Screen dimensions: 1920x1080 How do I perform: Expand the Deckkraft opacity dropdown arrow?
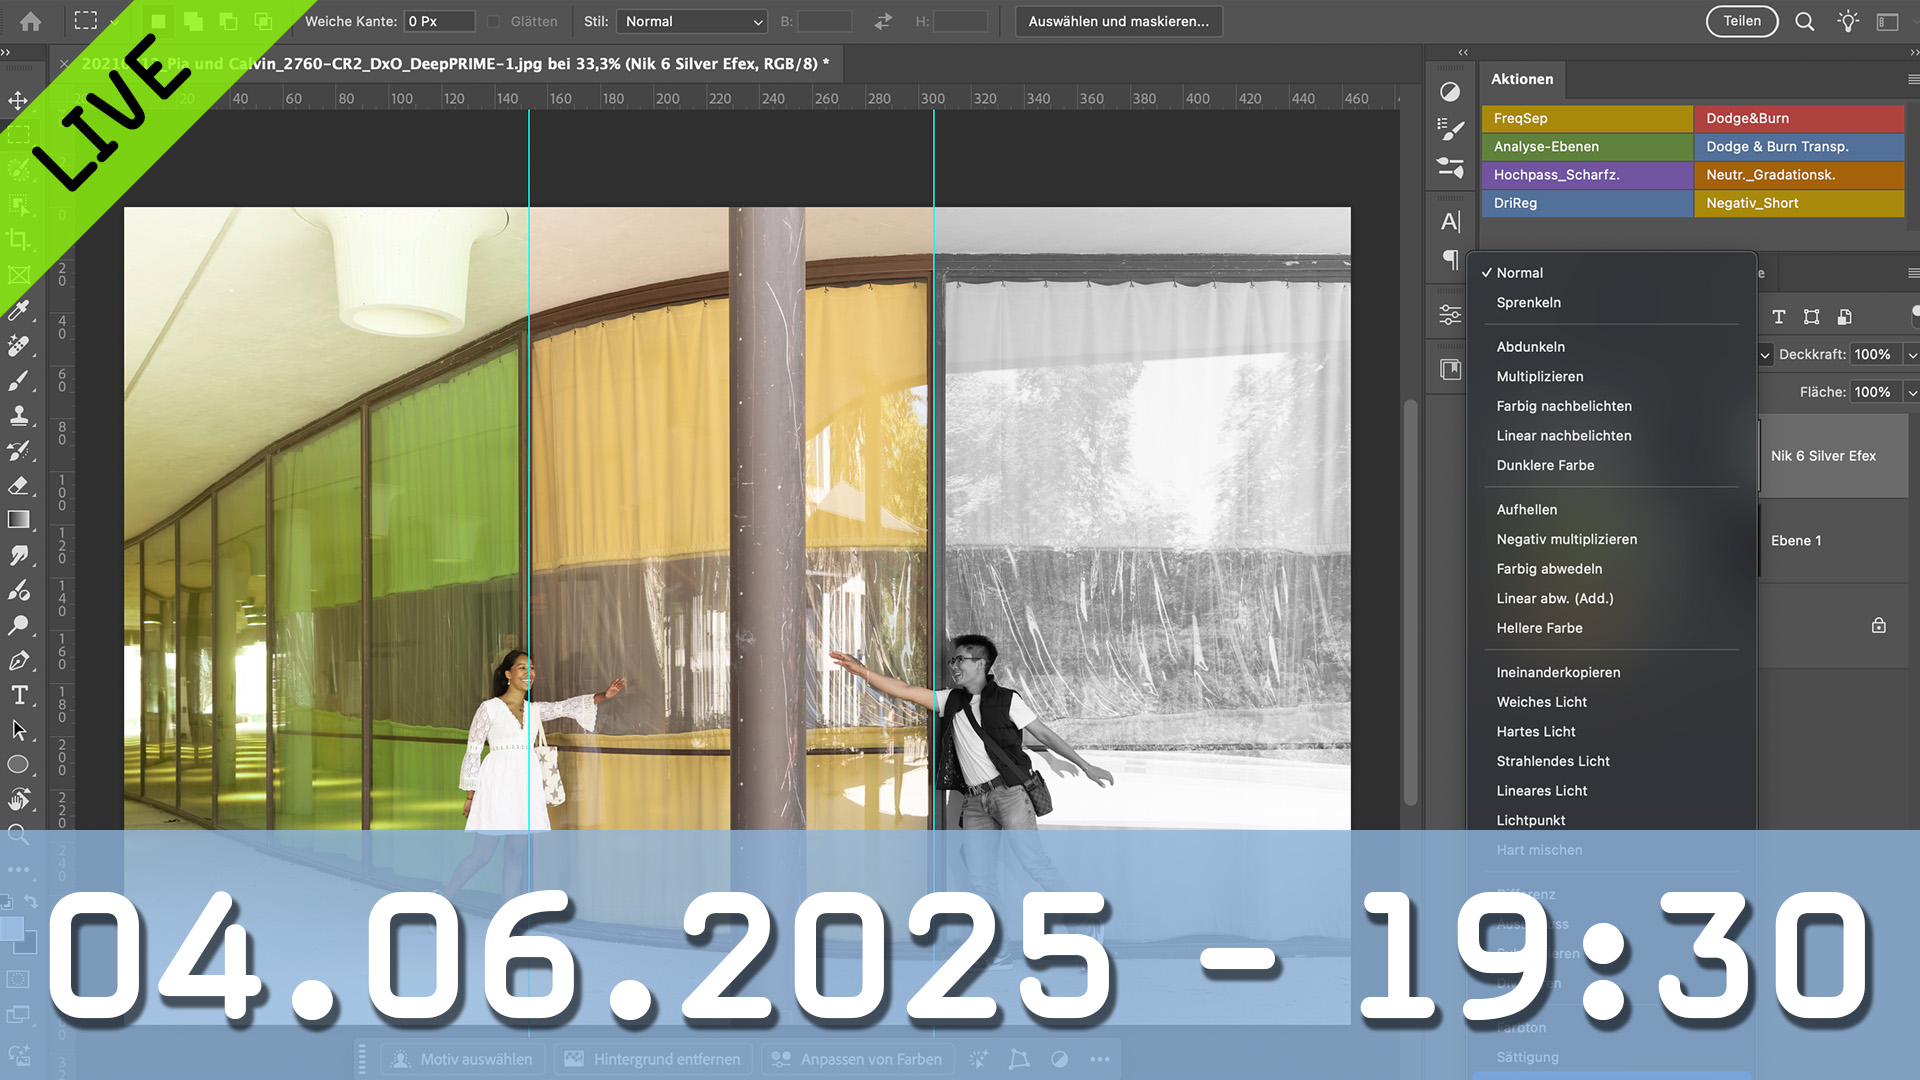(x=1911, y=354)
